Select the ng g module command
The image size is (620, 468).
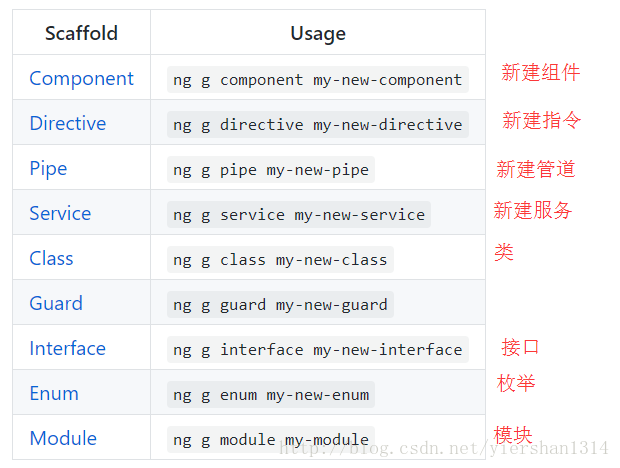point(271,440)
